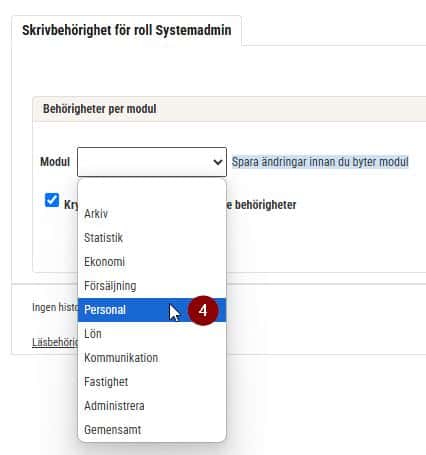426x455 pixels.
Task: Pick the Ekonomi module option
Action: coord(152,262)
